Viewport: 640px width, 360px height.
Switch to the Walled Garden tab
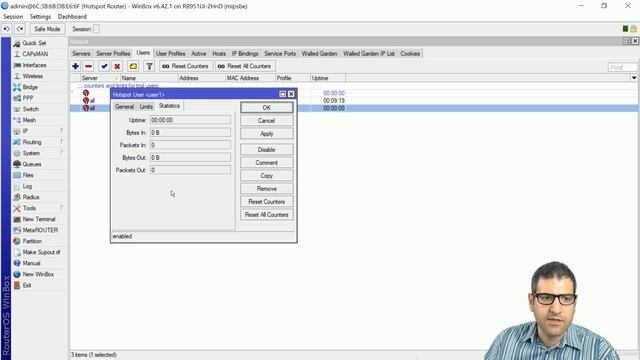pyautogui.click(x=320, y=53)
